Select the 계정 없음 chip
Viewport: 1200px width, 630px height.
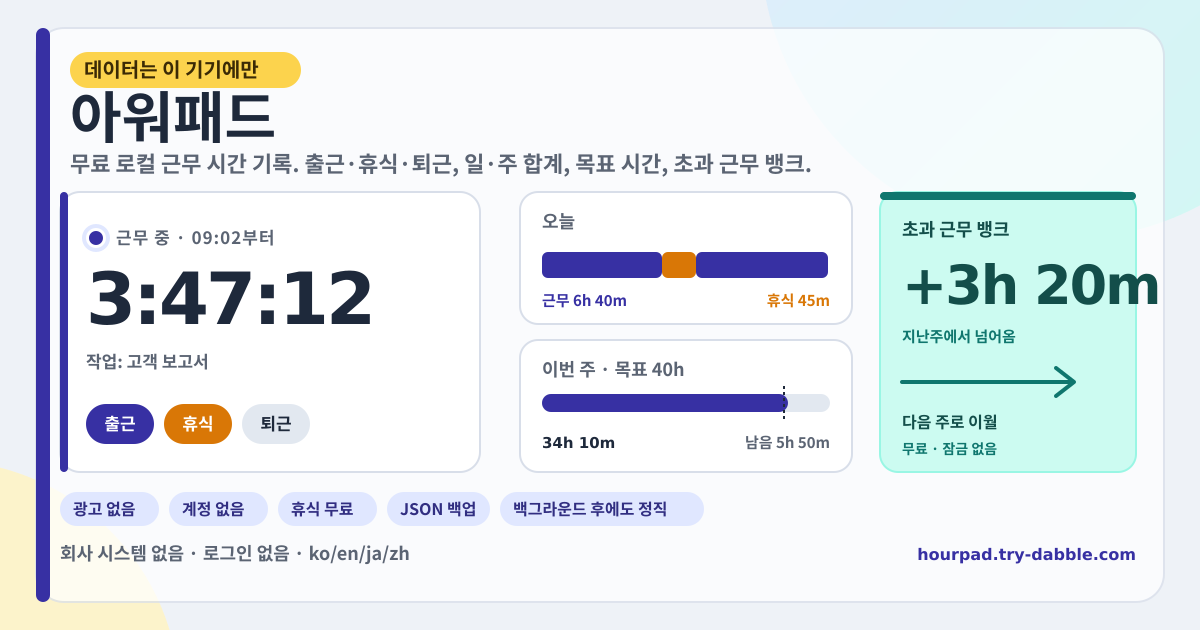tap(219, 509)
